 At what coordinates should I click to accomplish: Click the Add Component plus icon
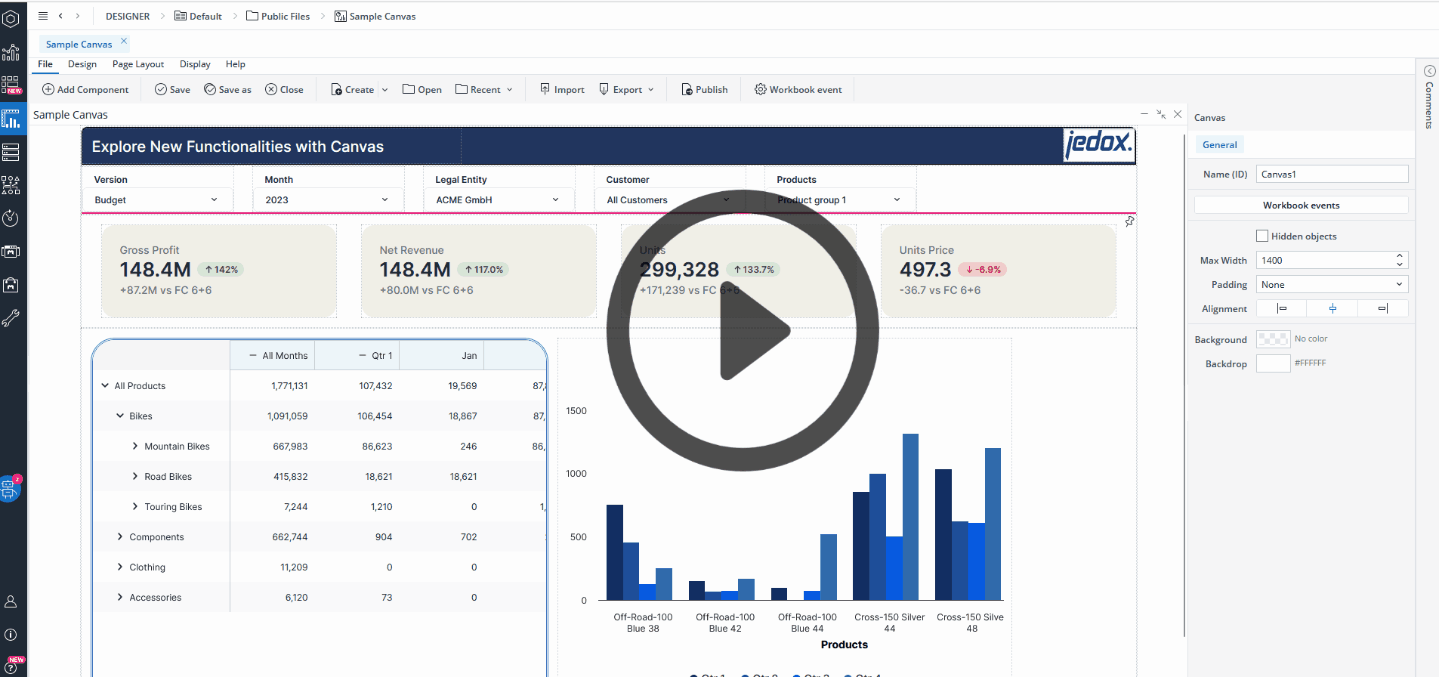48,90
